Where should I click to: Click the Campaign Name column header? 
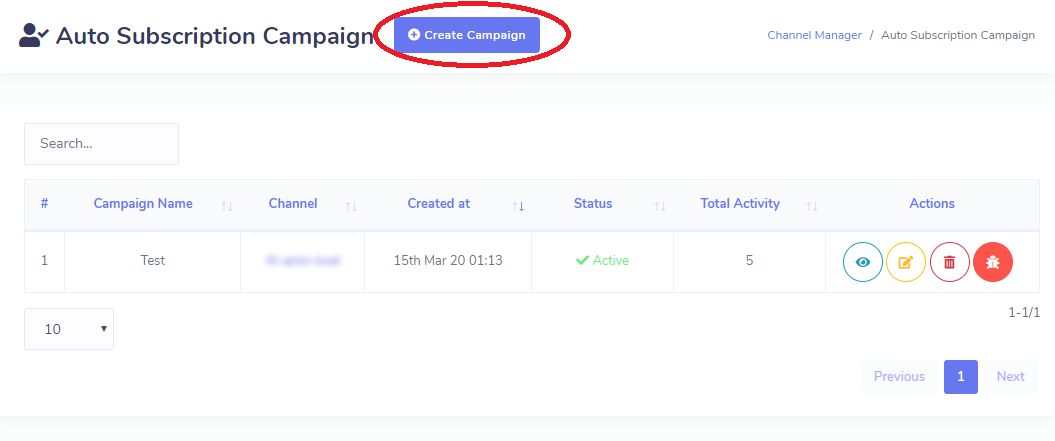tap(143, 203)
